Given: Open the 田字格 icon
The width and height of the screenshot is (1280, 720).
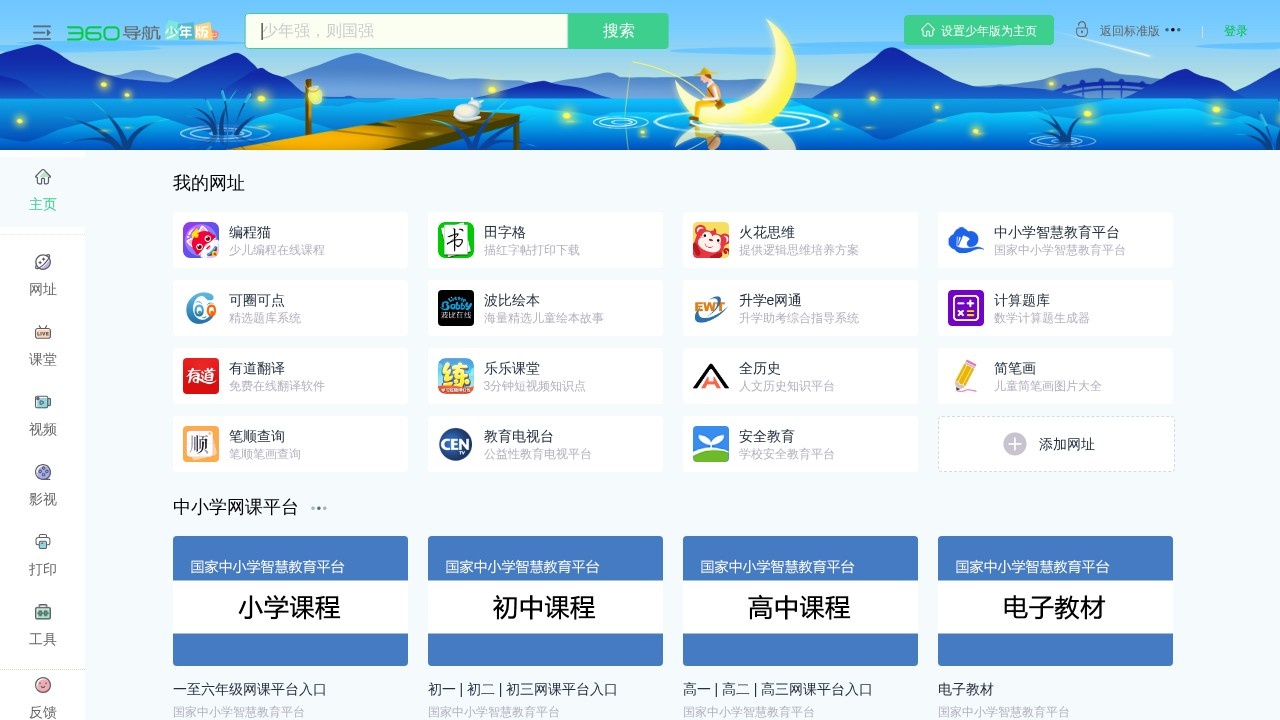Looking at the screenshot, I should click(456, 240).
